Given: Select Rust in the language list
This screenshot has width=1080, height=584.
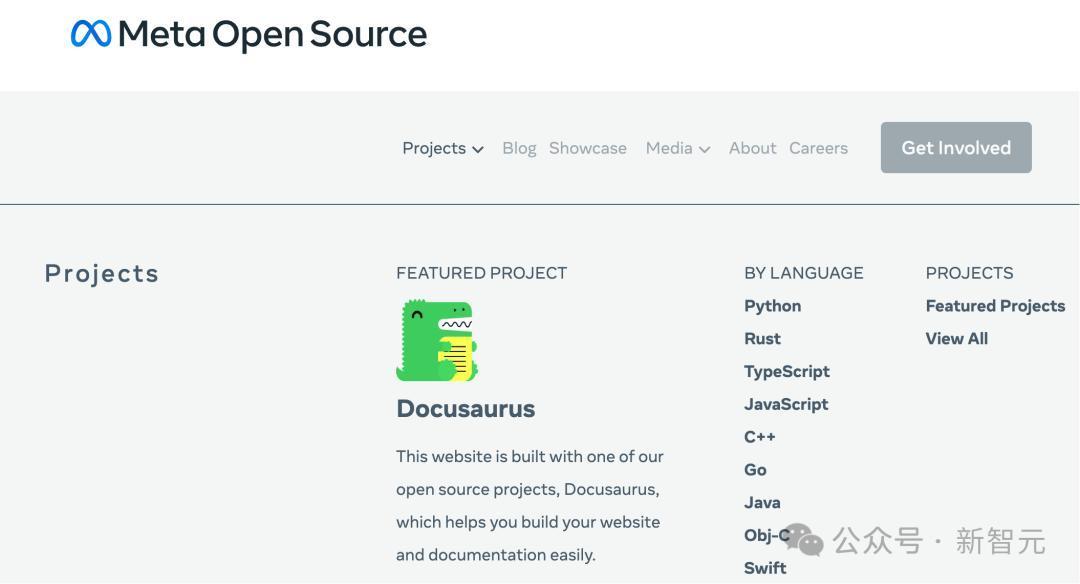Looking at the screenshot, I should tap(762, 339).
